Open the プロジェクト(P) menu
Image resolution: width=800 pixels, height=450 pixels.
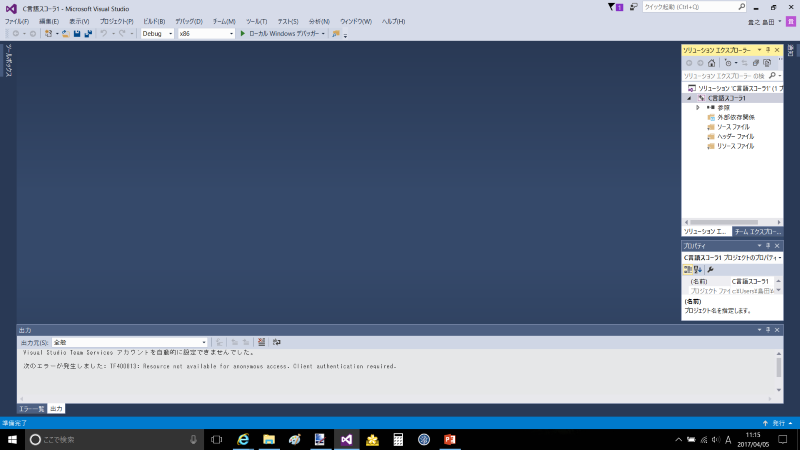[x=116, y=21]
